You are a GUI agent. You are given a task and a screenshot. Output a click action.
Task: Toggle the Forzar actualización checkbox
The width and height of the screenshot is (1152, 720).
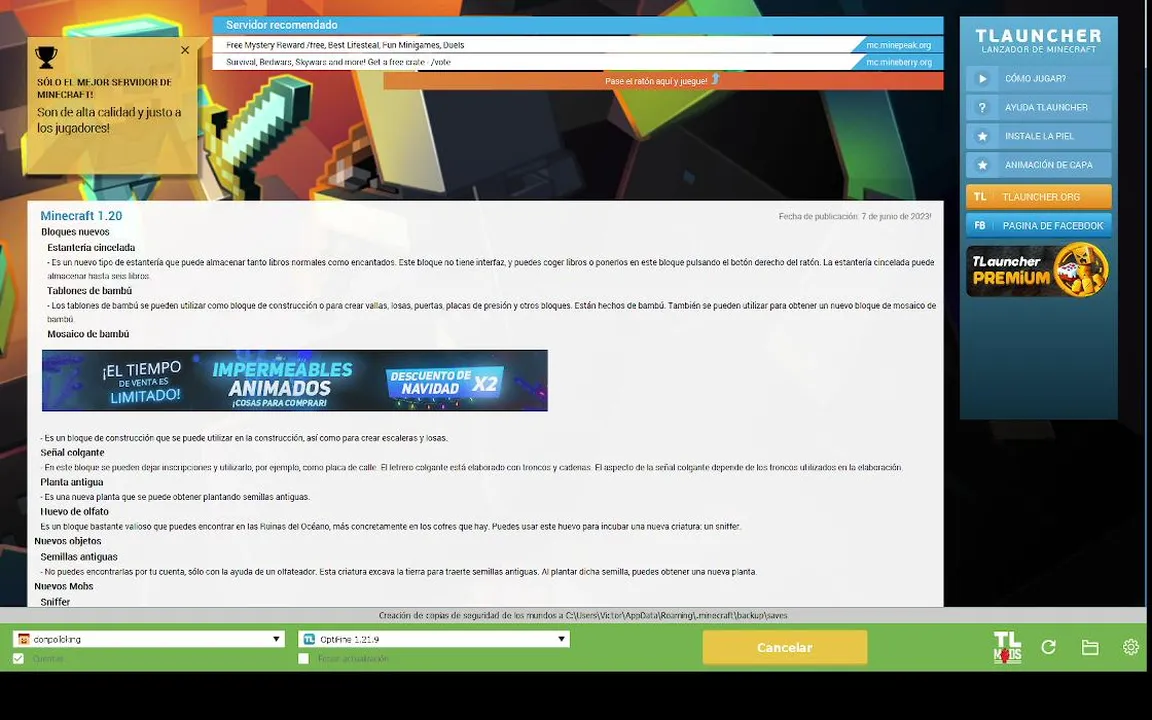[x=303, y=659]
